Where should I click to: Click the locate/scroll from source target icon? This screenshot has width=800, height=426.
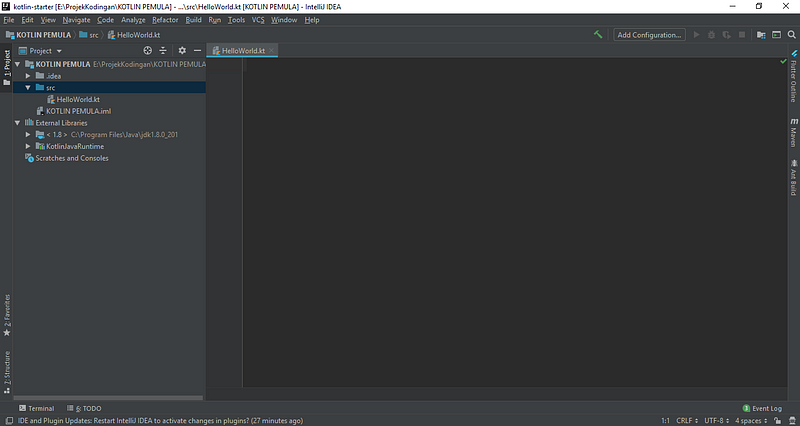147,51
